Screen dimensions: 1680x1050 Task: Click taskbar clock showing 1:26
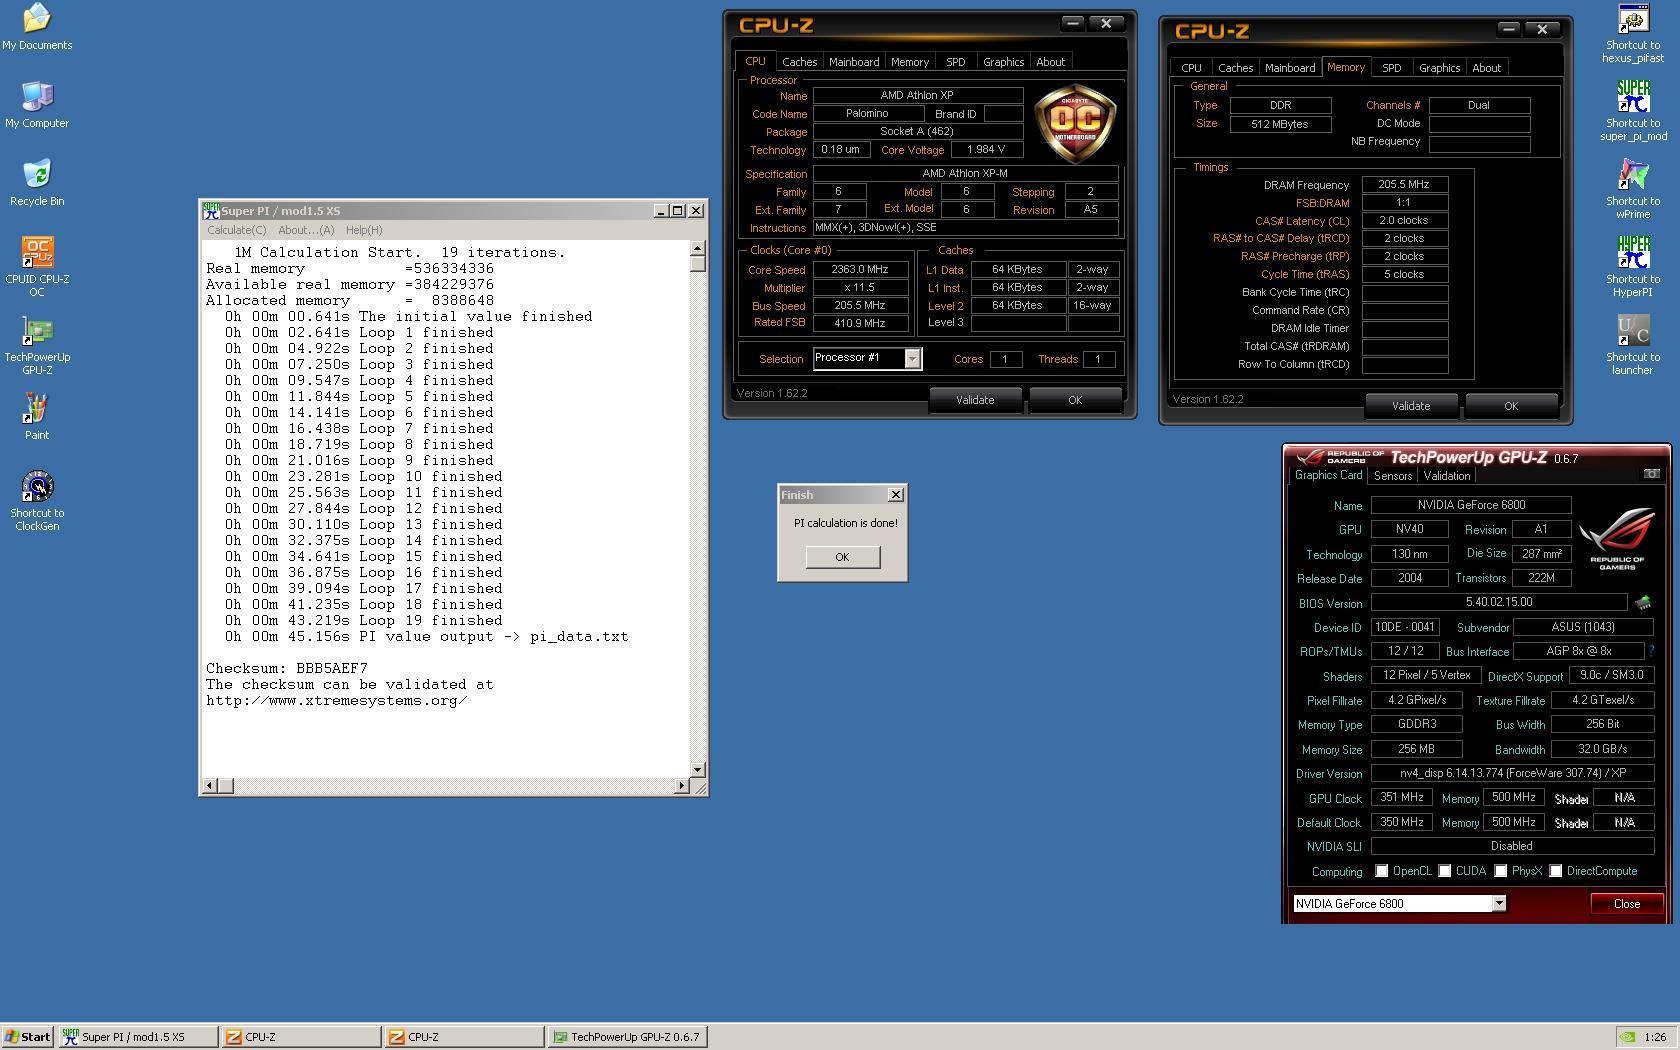point(1655,1037)
